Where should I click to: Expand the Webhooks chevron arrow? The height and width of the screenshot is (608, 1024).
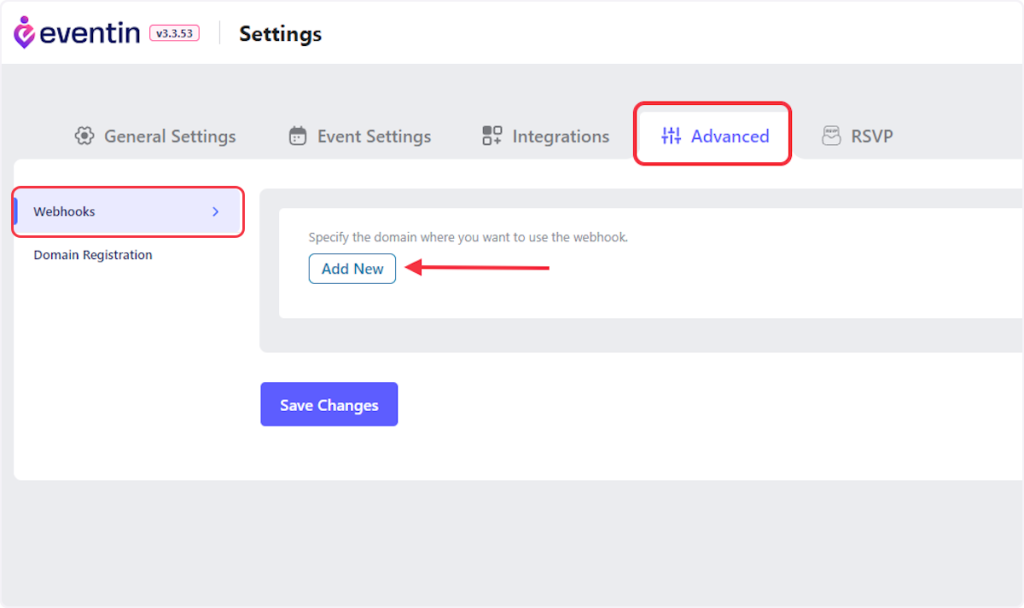(215, 212)
